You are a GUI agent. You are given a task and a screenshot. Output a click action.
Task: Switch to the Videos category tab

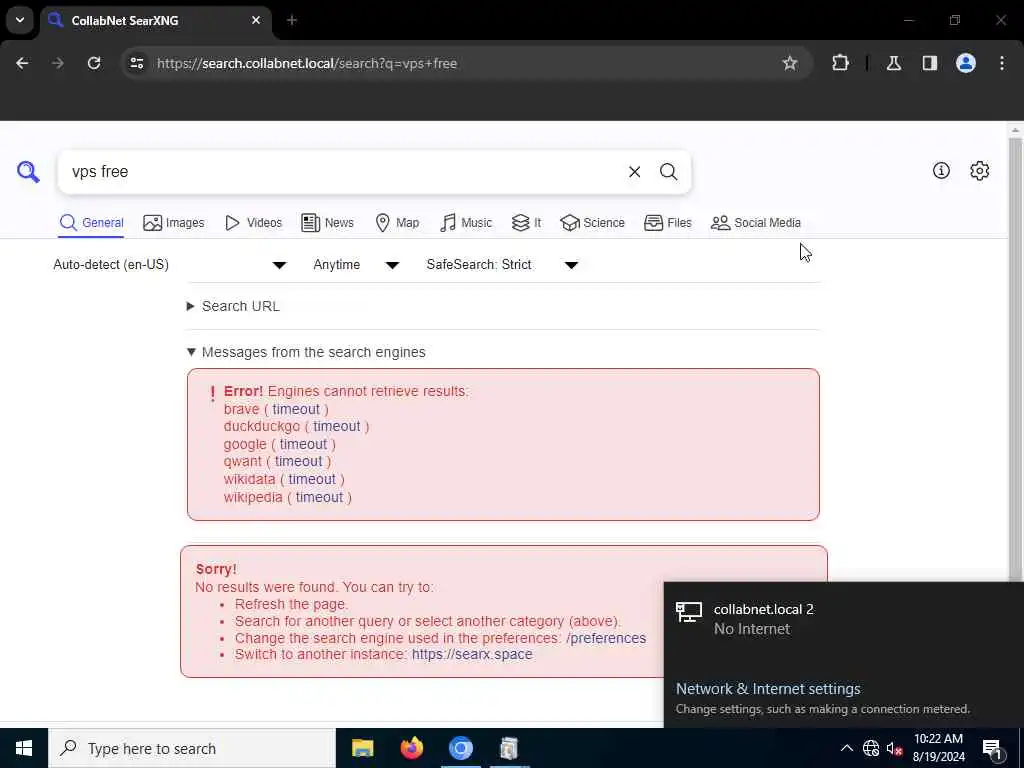point(253,223)
